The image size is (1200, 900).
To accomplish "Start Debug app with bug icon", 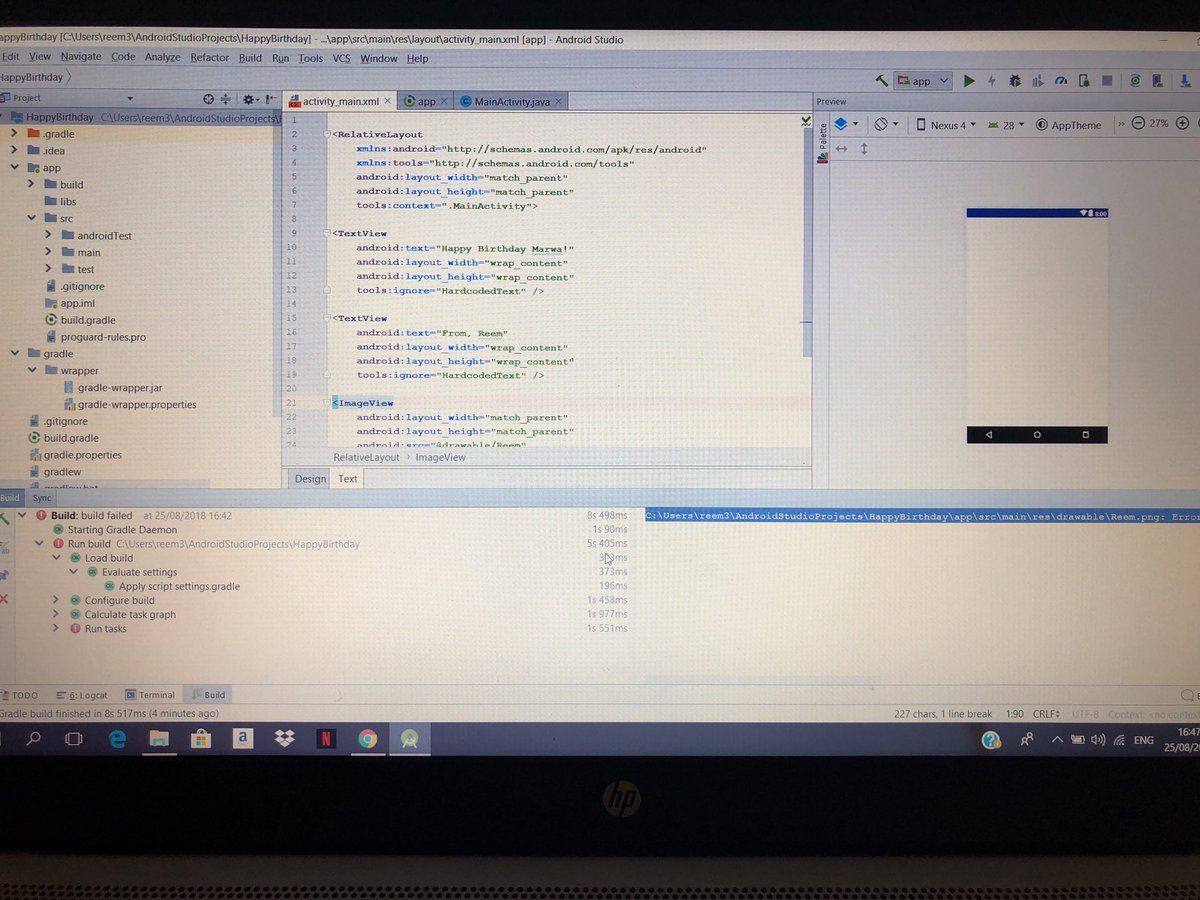I will coord(1015,81).
